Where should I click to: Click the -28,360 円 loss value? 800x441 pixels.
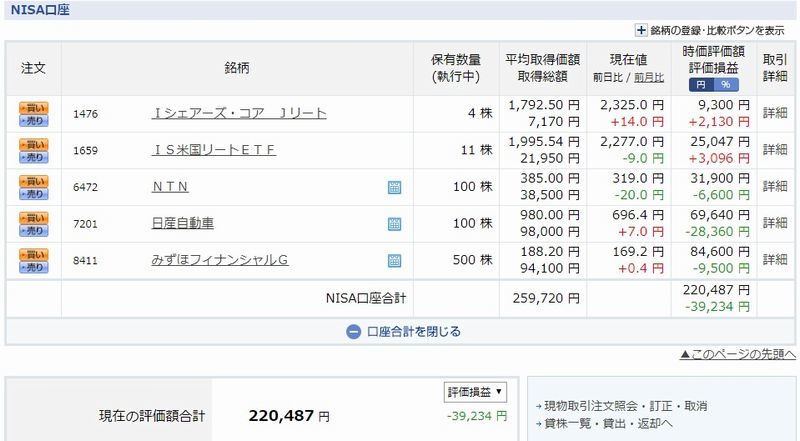pyautogui.click(x=717, y=232)
